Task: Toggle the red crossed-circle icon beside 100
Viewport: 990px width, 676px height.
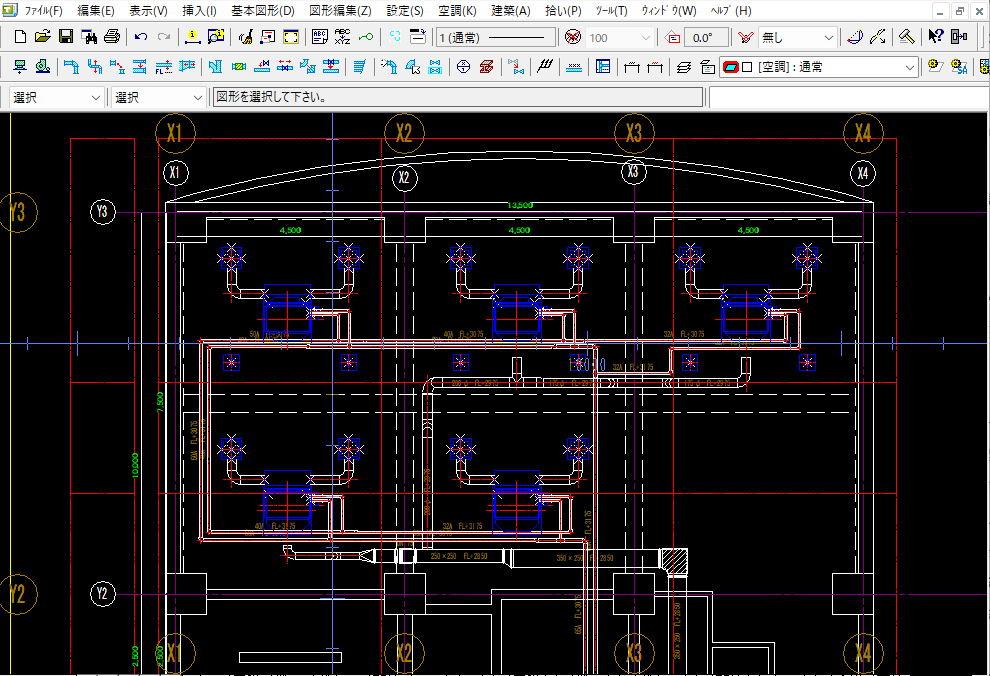Action: (572, 37)
